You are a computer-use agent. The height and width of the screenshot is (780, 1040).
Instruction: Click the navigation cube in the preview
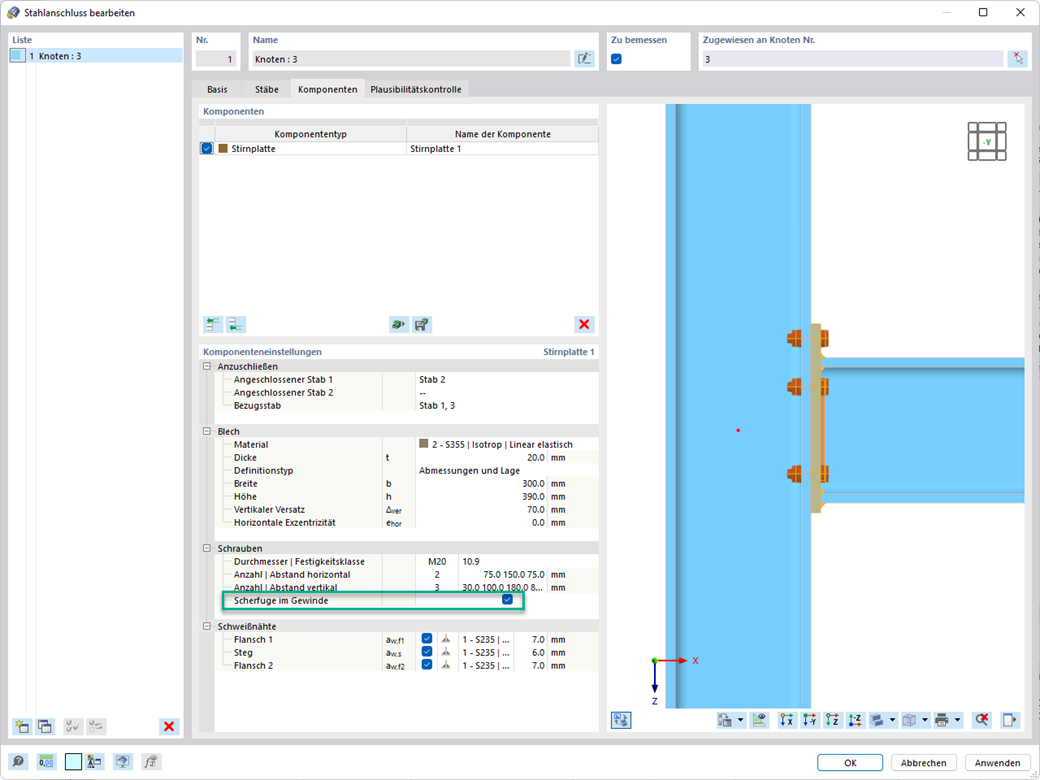[x=987, y=141]
